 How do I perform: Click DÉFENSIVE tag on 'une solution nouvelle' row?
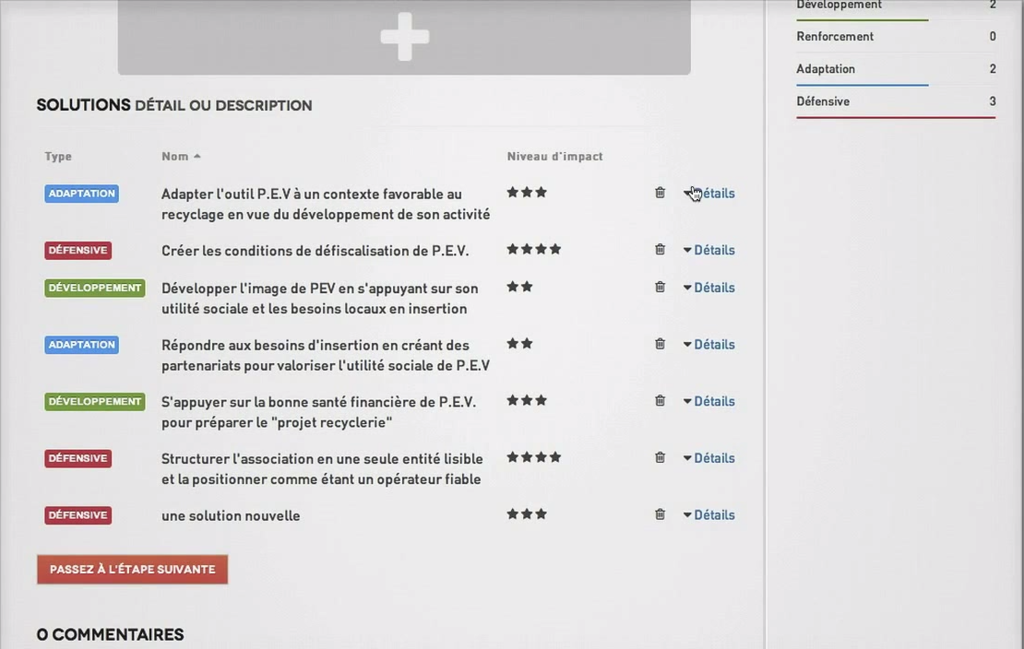(x=78, y=515)
